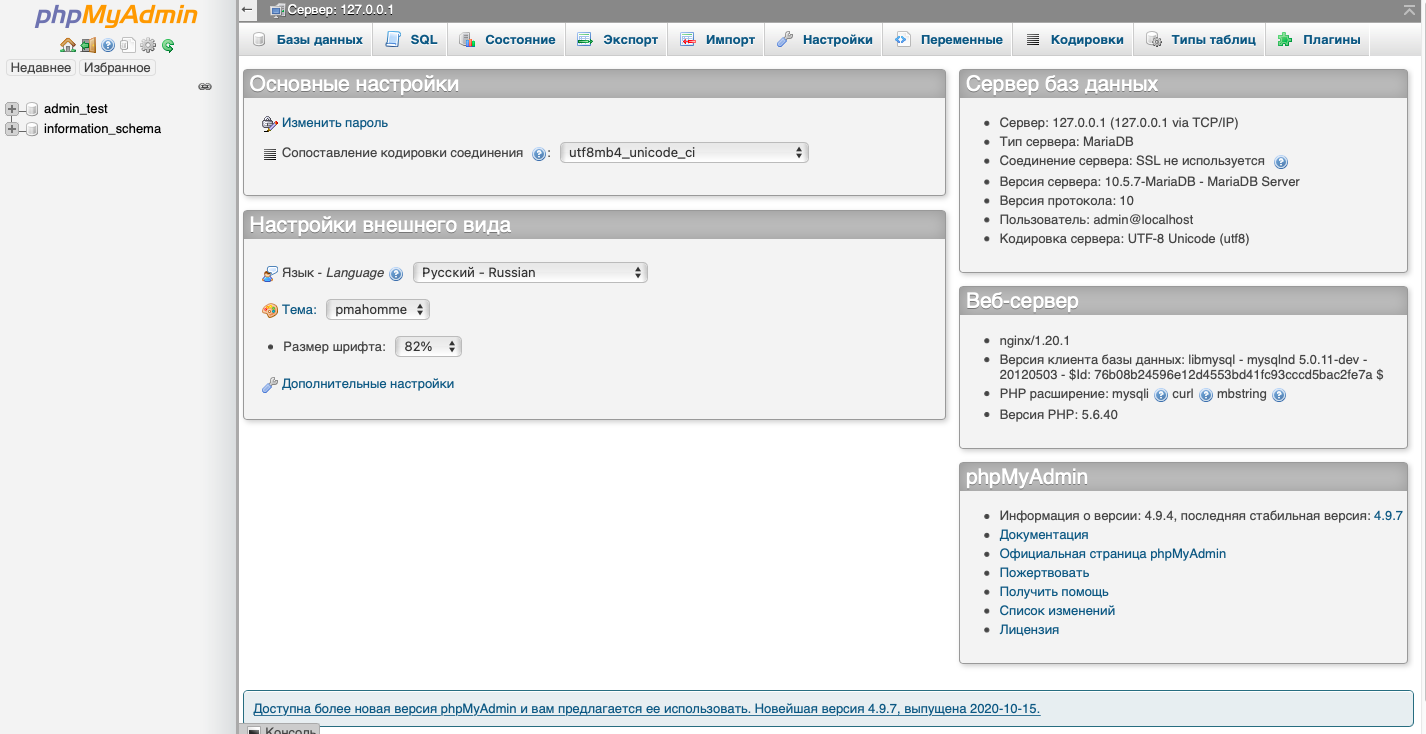Click help icon after mysqli extension

[x=1161, y=395]
